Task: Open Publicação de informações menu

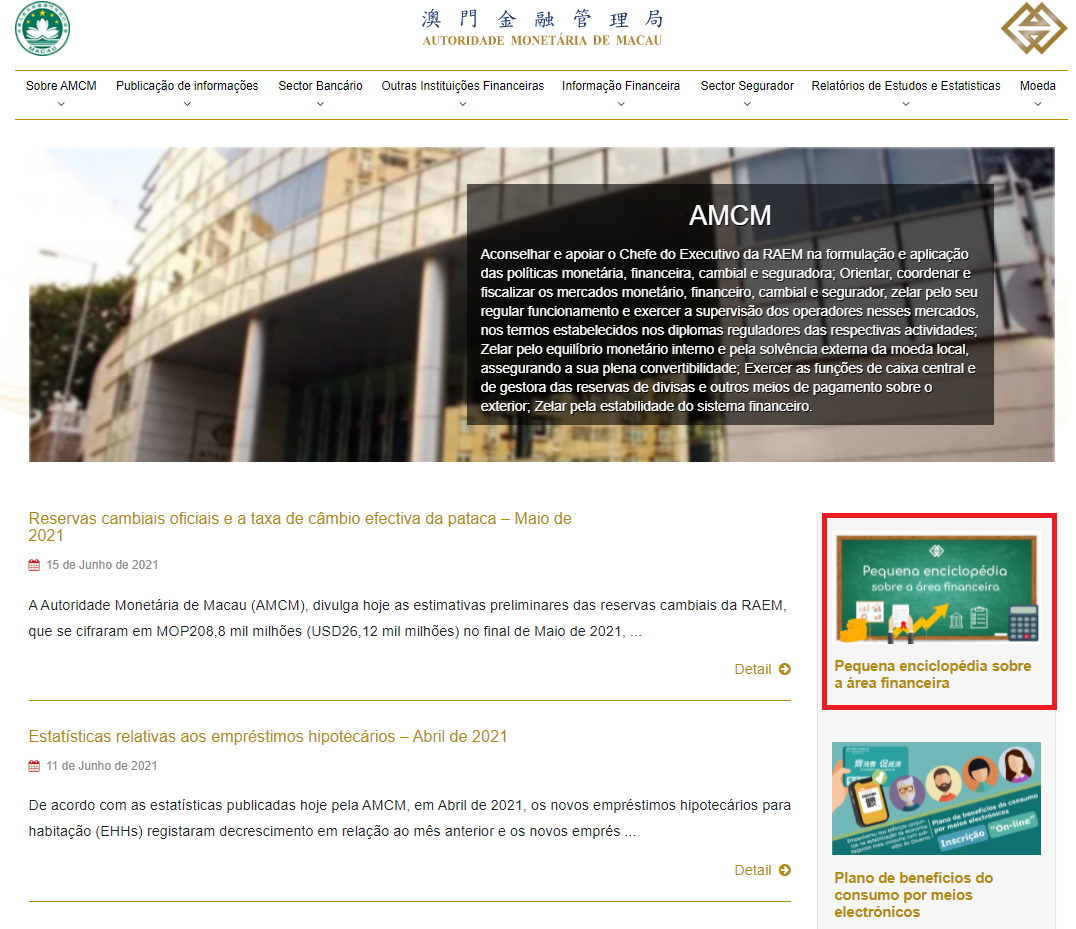Action: (187, 86)
